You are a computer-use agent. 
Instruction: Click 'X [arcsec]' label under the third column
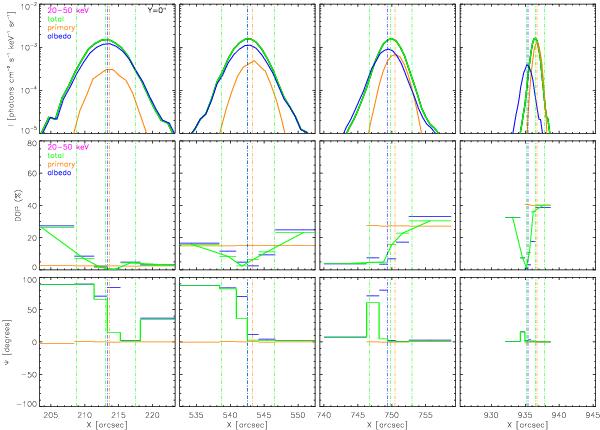click(387, 424)
